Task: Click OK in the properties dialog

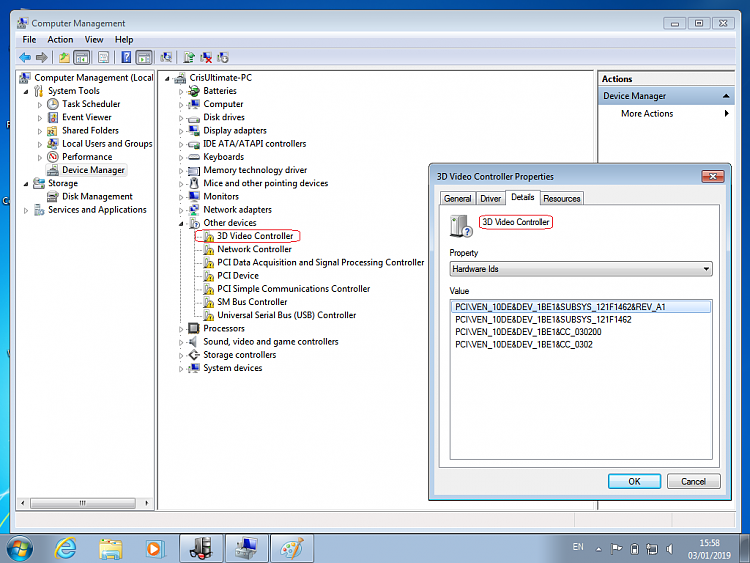Action: click(x=634, y=481)
